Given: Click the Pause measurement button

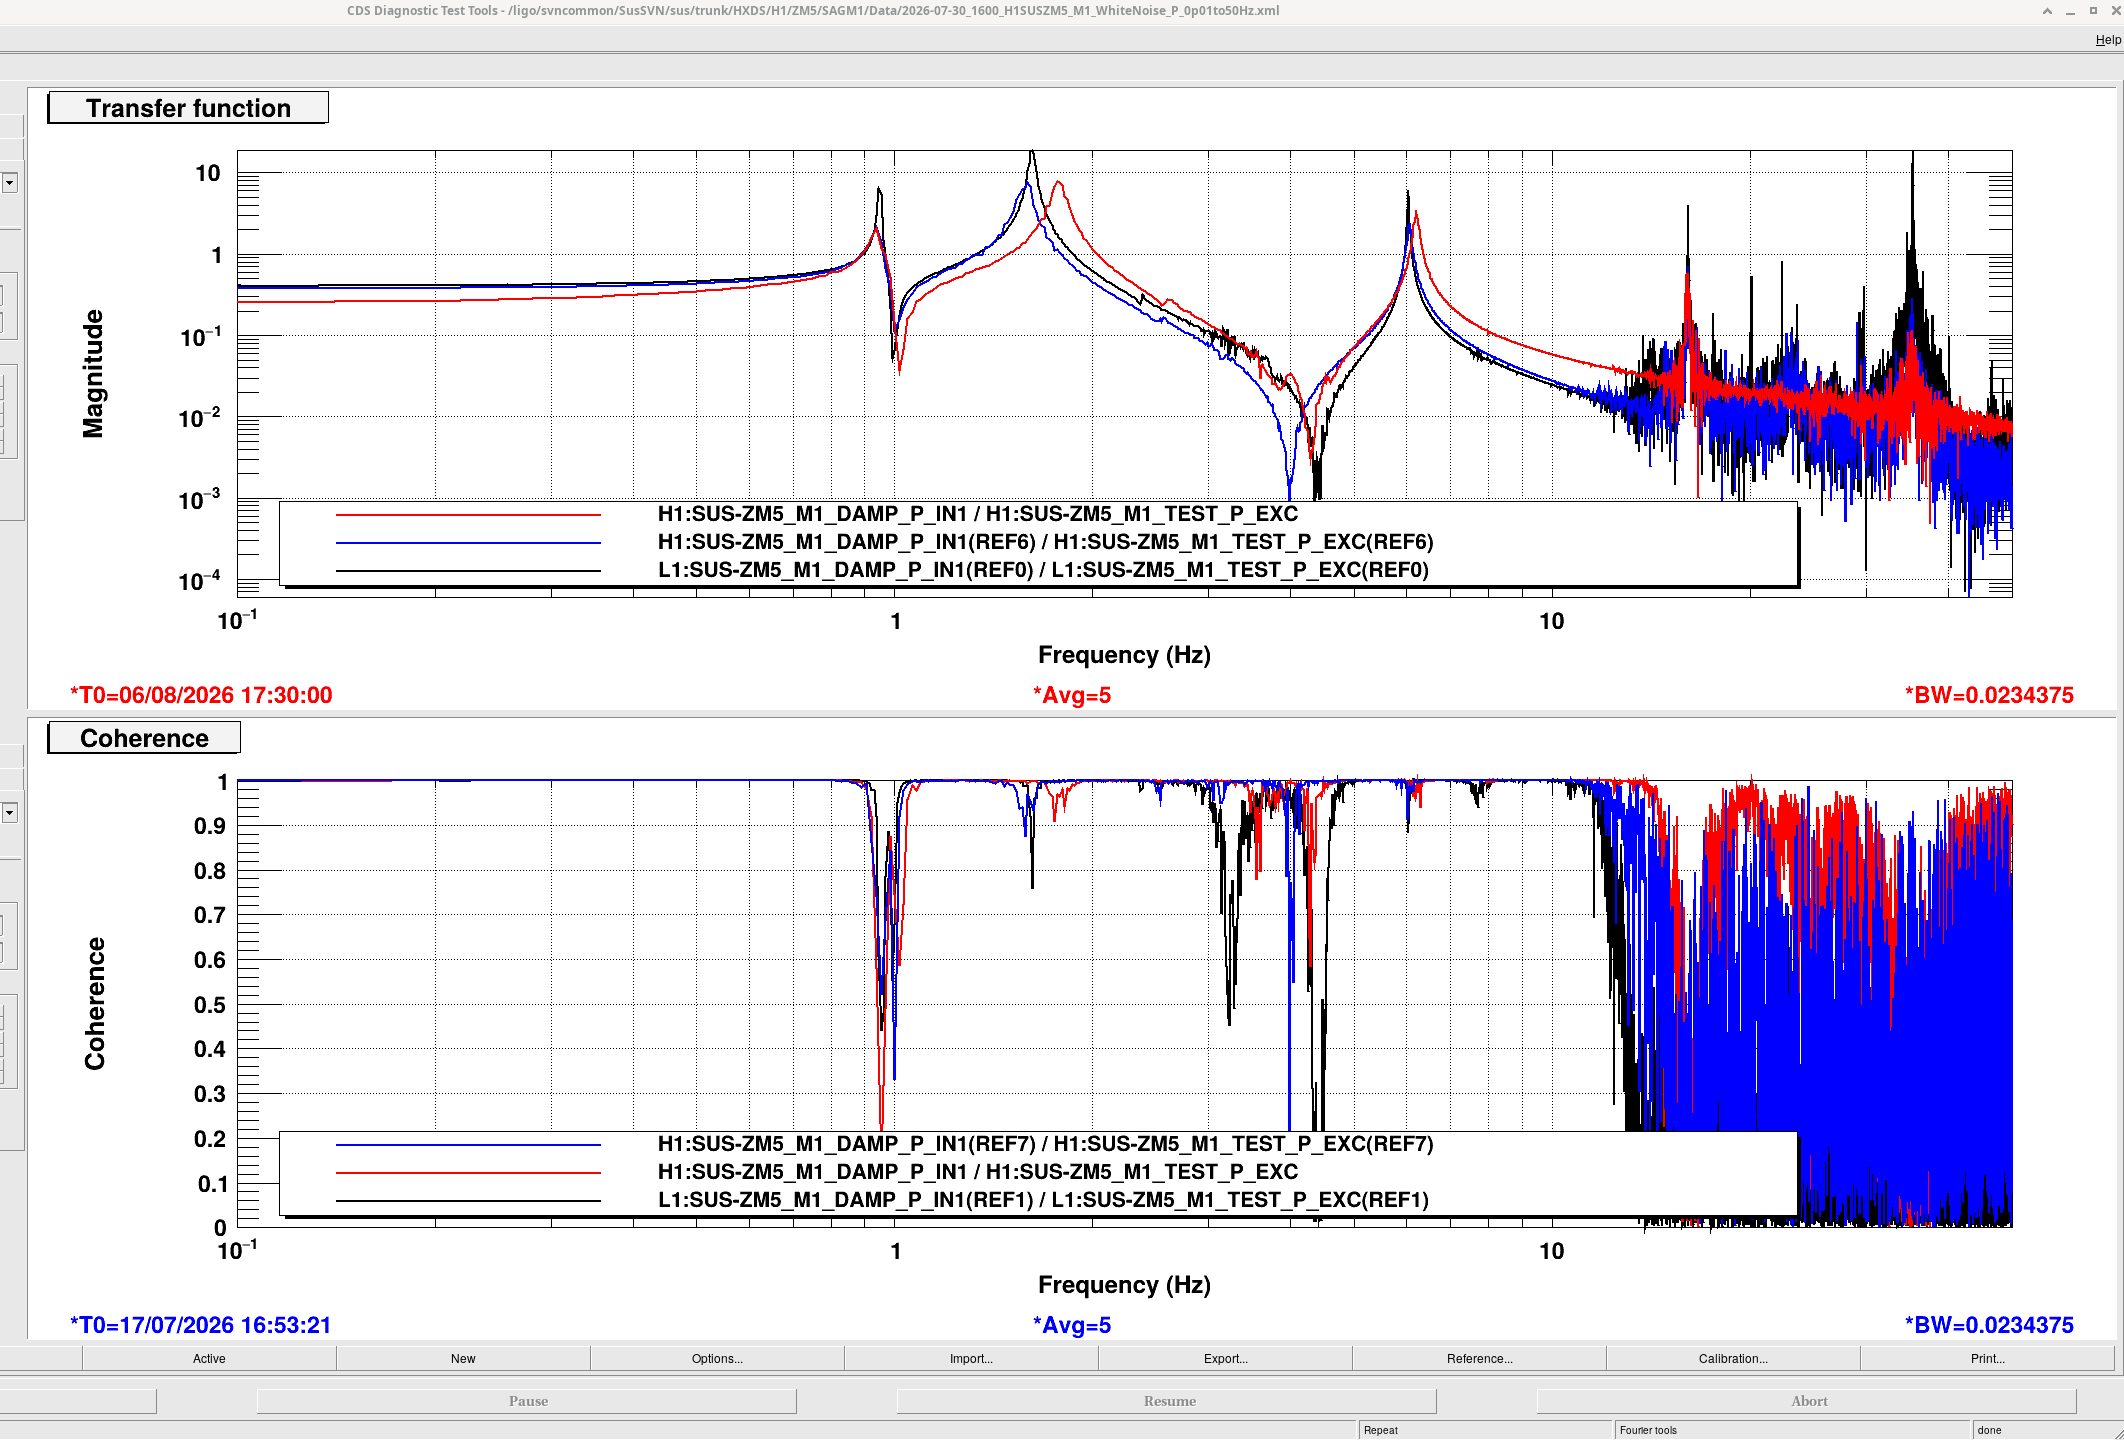Looking at the screenshot, I should click(527, 1401).
